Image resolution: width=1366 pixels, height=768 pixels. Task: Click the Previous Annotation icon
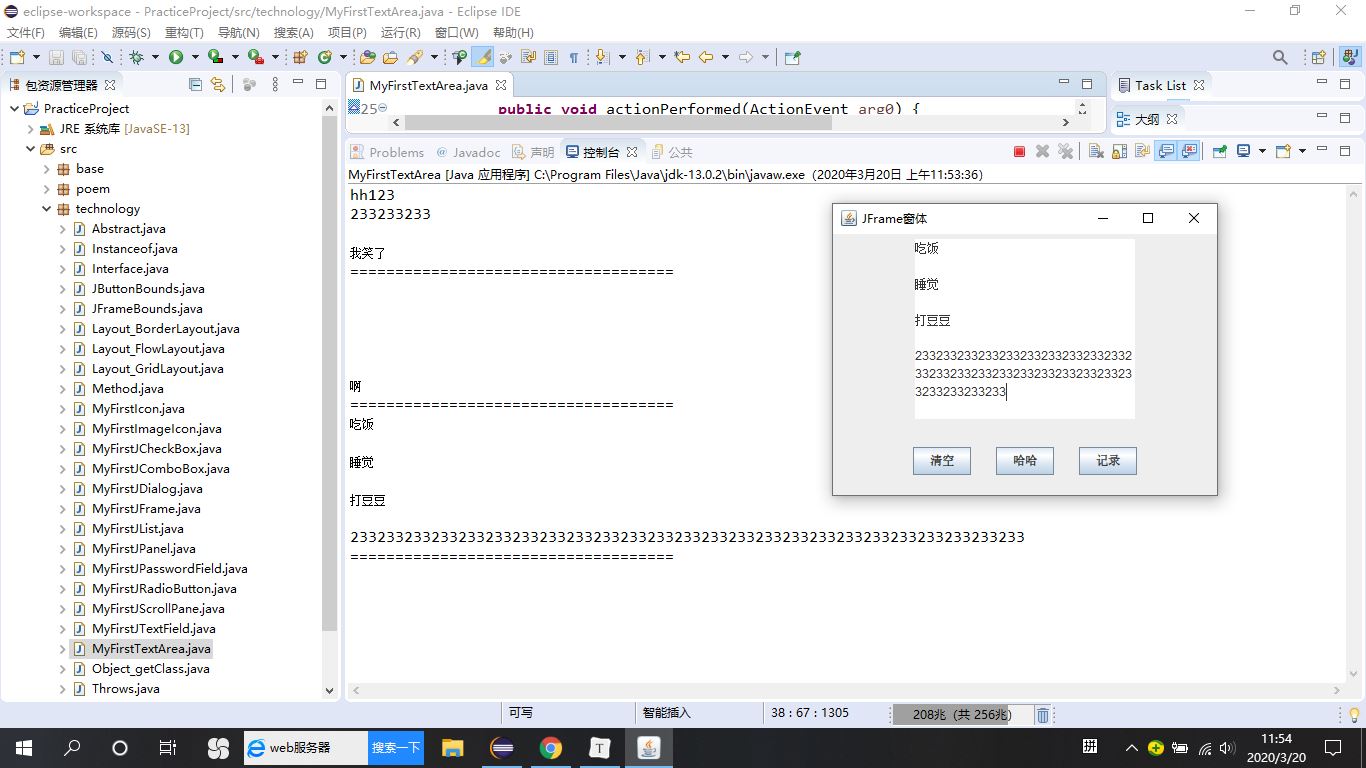point(641,57)
